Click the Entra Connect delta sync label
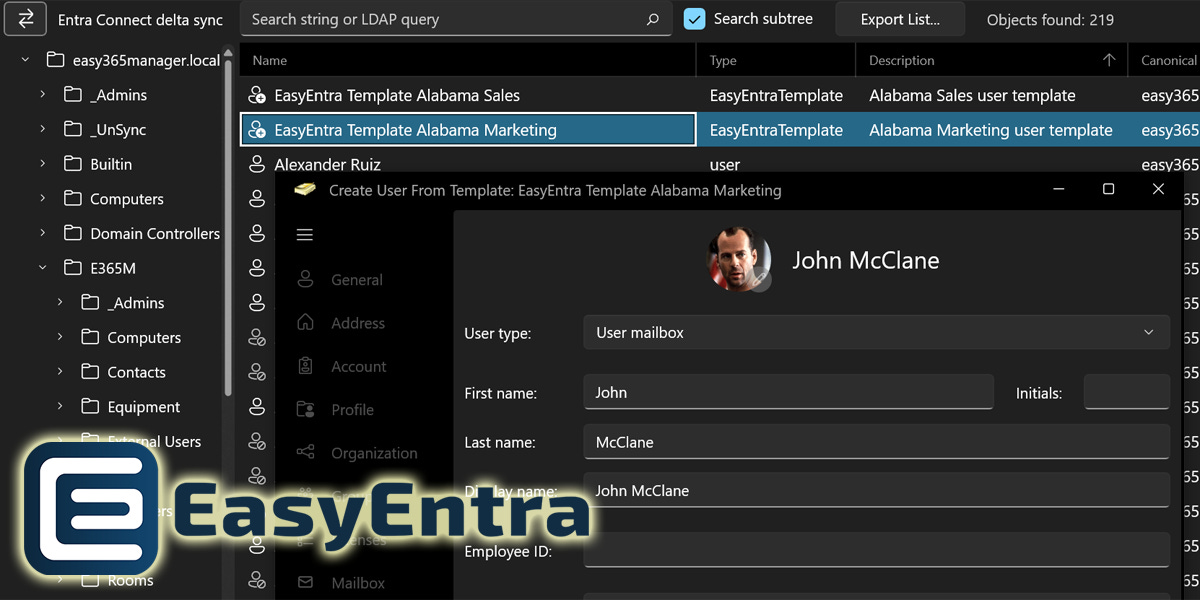The height and width of the screenshot is (600, 1200). tap(140, 19)
